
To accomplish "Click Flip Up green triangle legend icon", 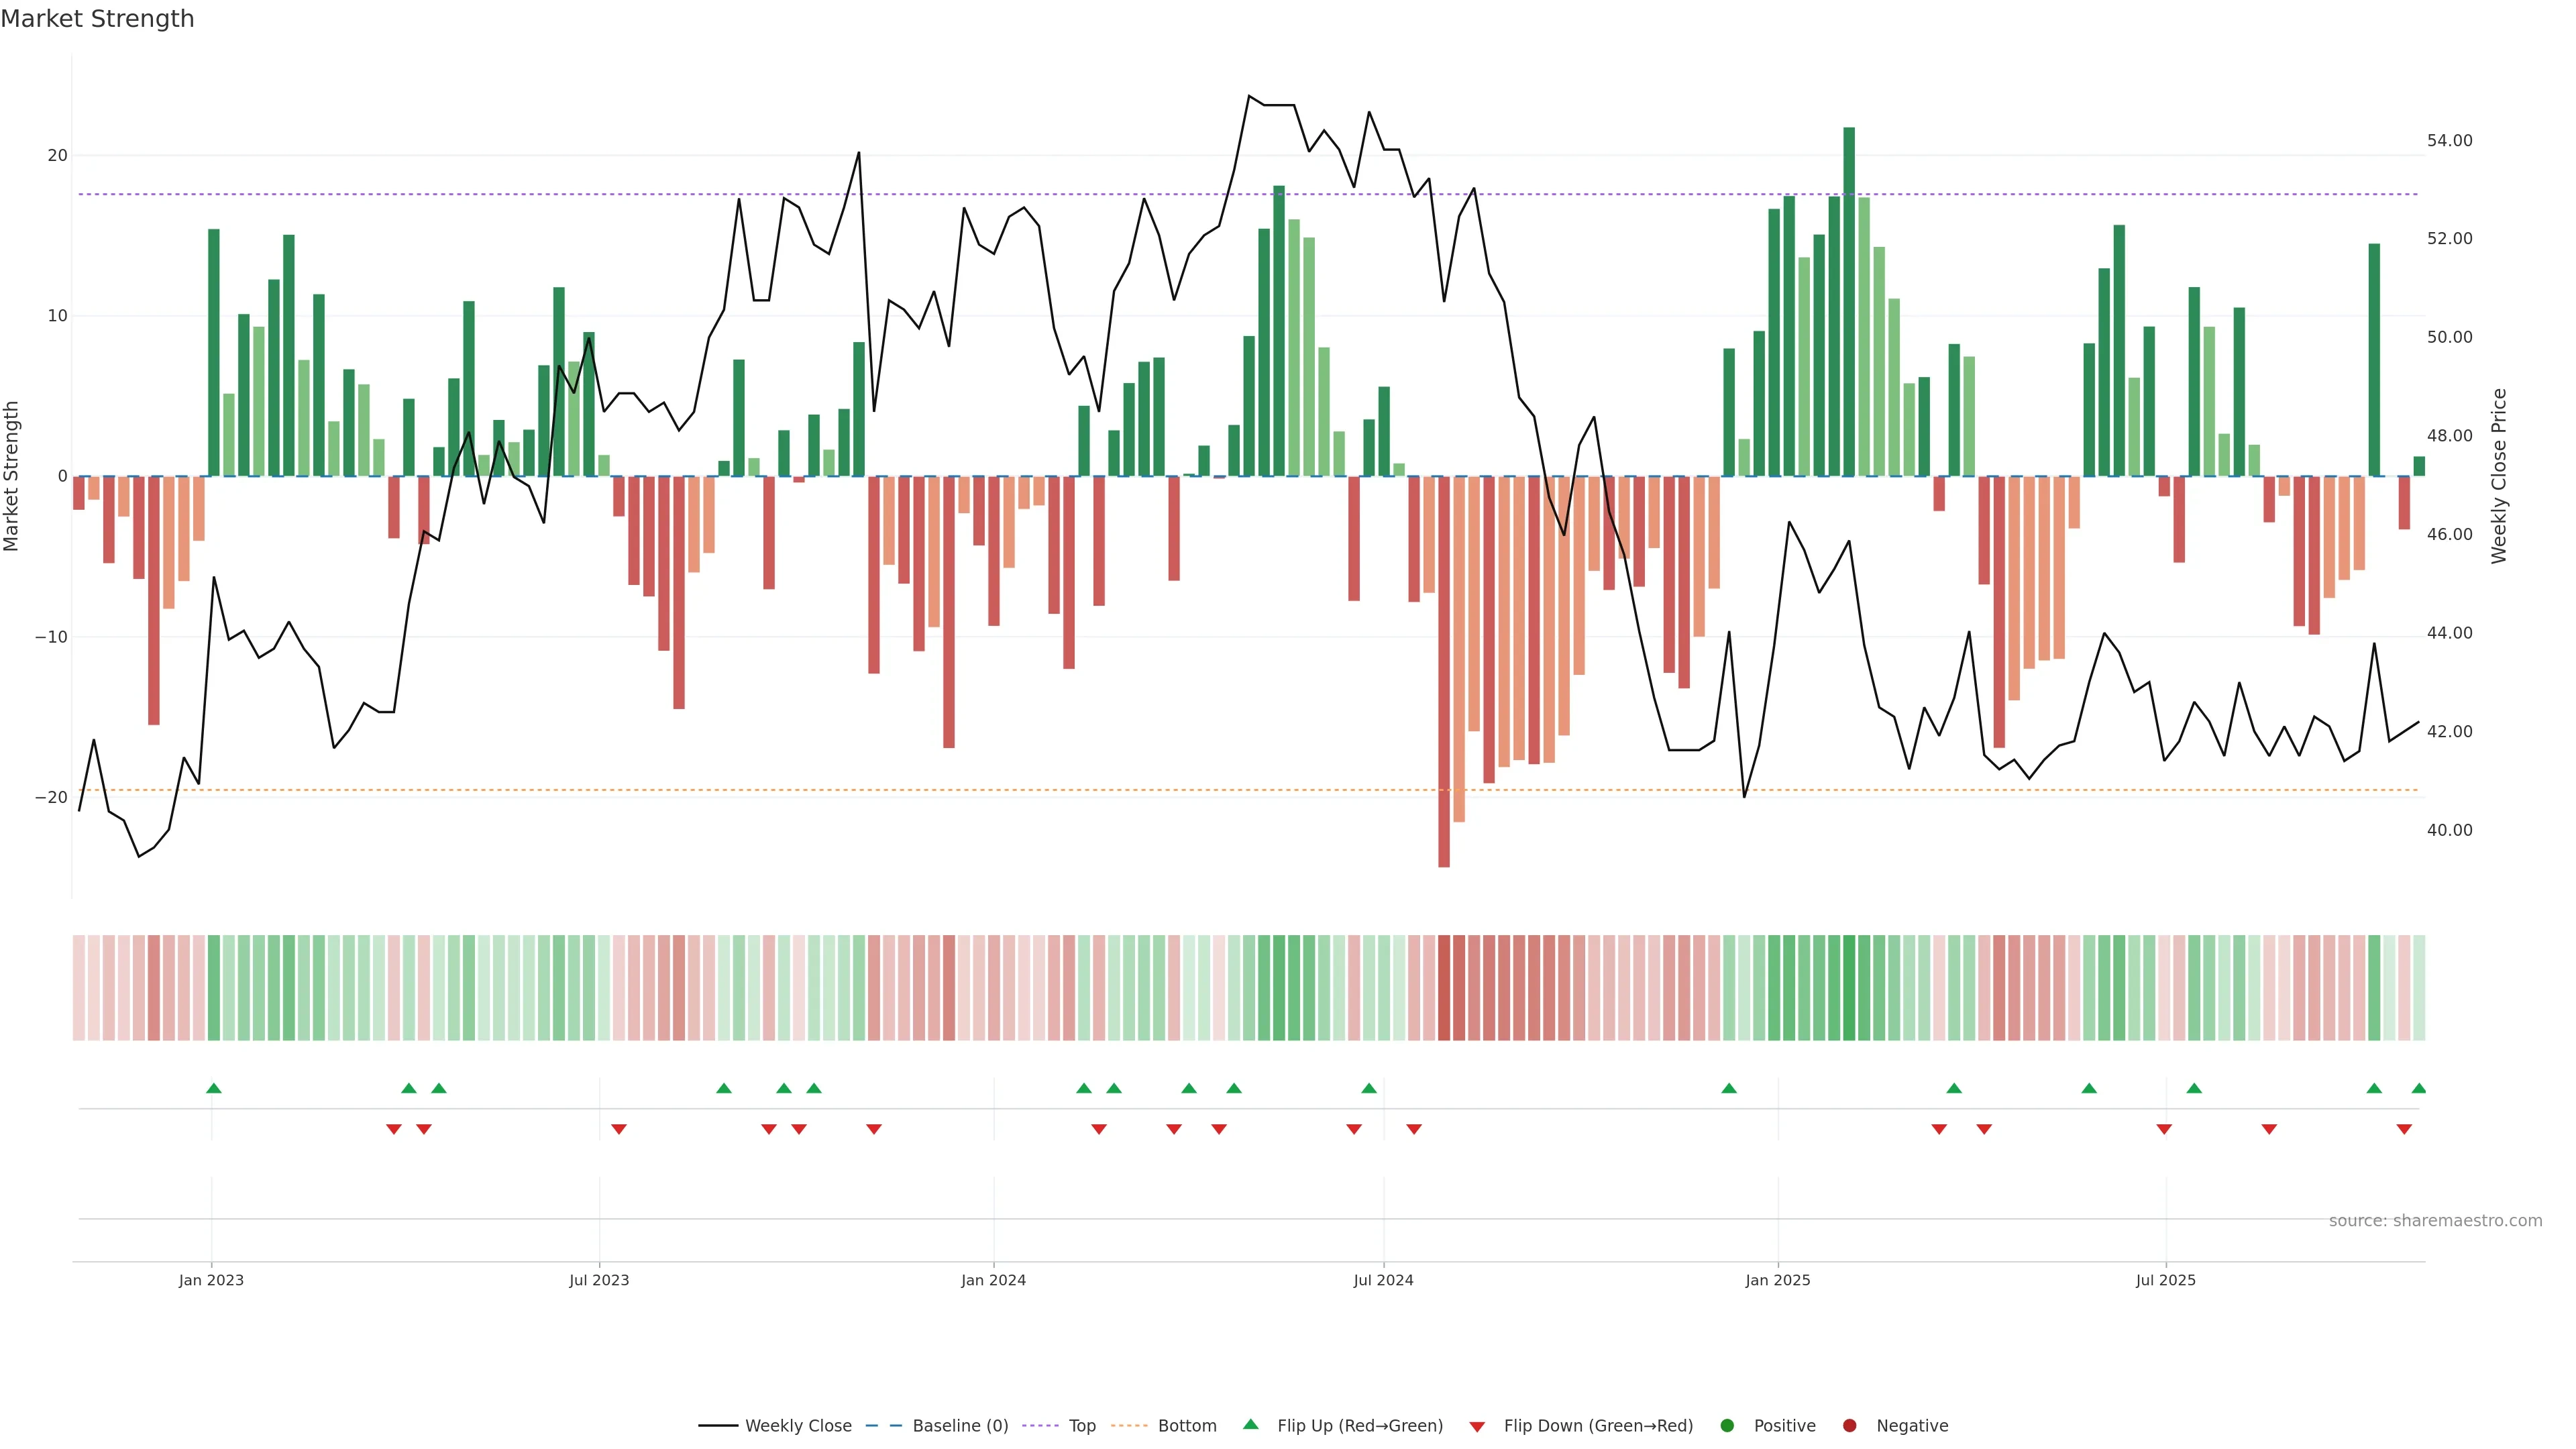I will coord(1250,1424).
